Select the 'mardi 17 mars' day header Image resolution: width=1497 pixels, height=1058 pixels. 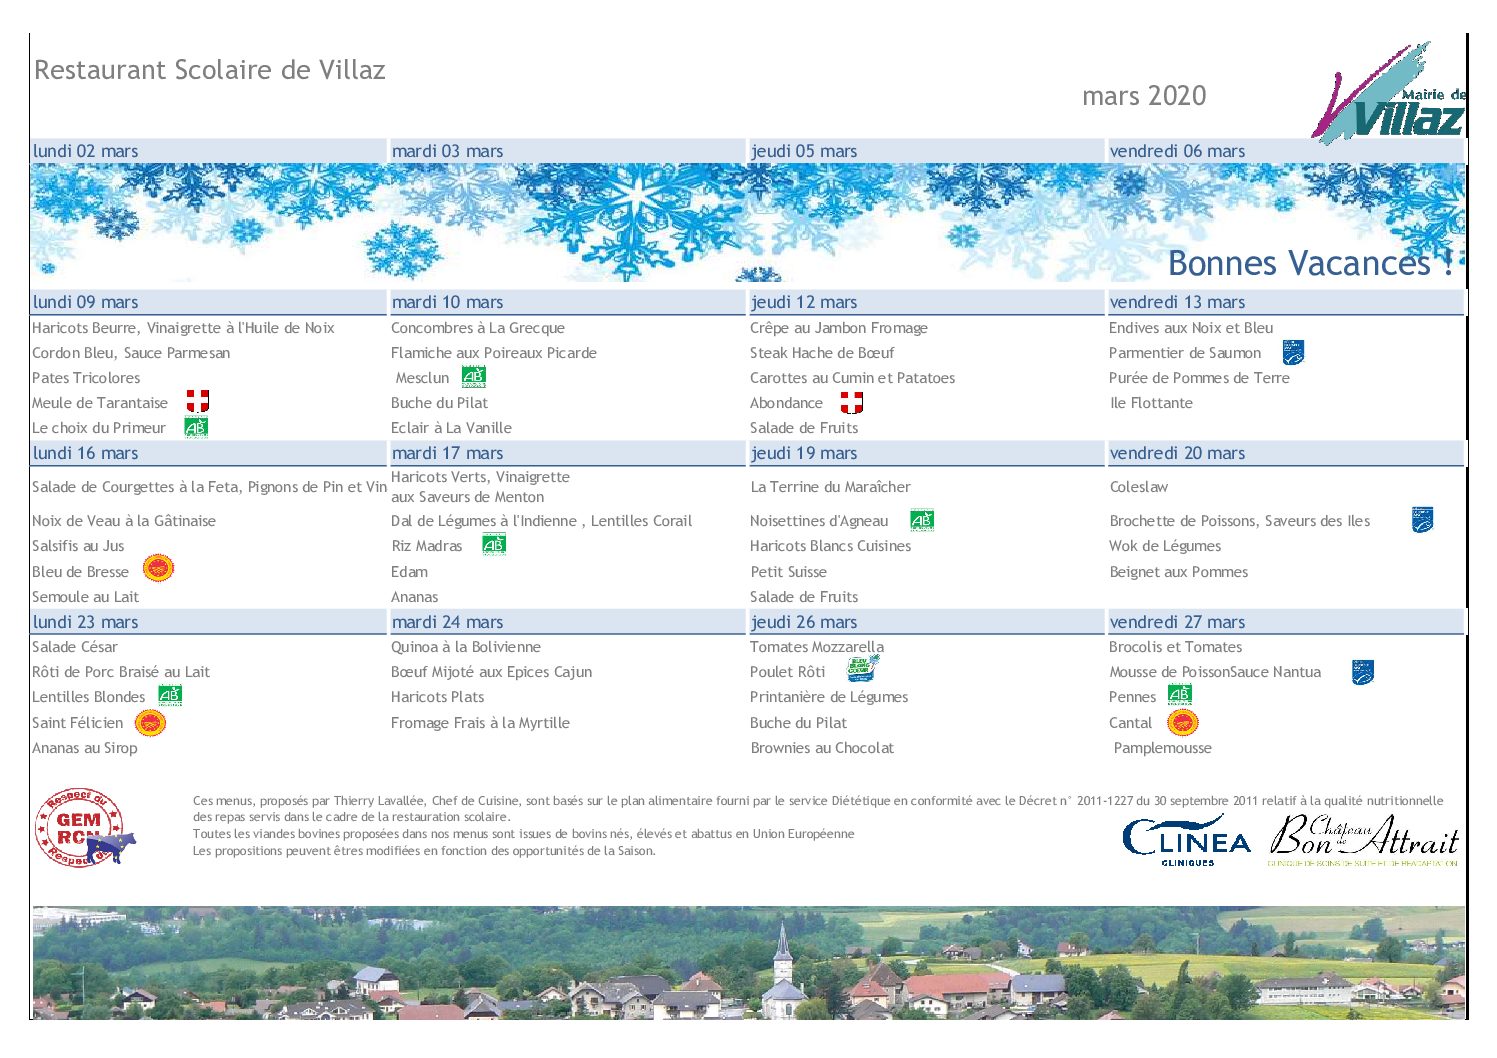coord(567,453)
